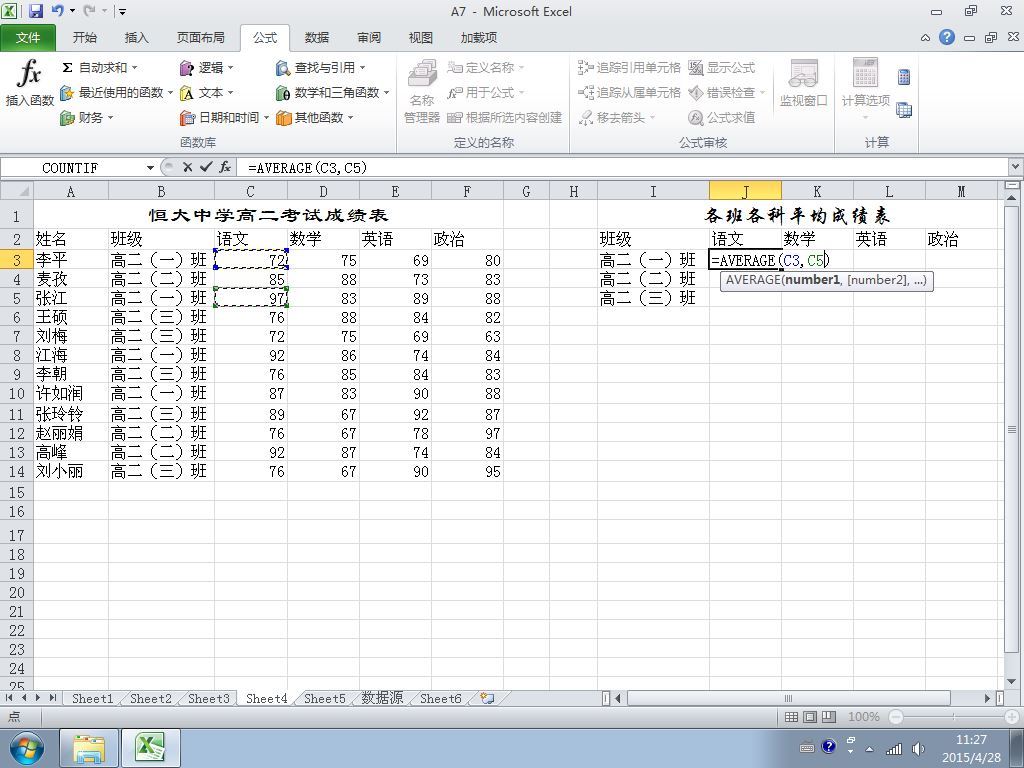This screenshot has height=768, width=1024.
Task: Switch to the Page Layout (页面布局) tab
Action: pos(200,38)
